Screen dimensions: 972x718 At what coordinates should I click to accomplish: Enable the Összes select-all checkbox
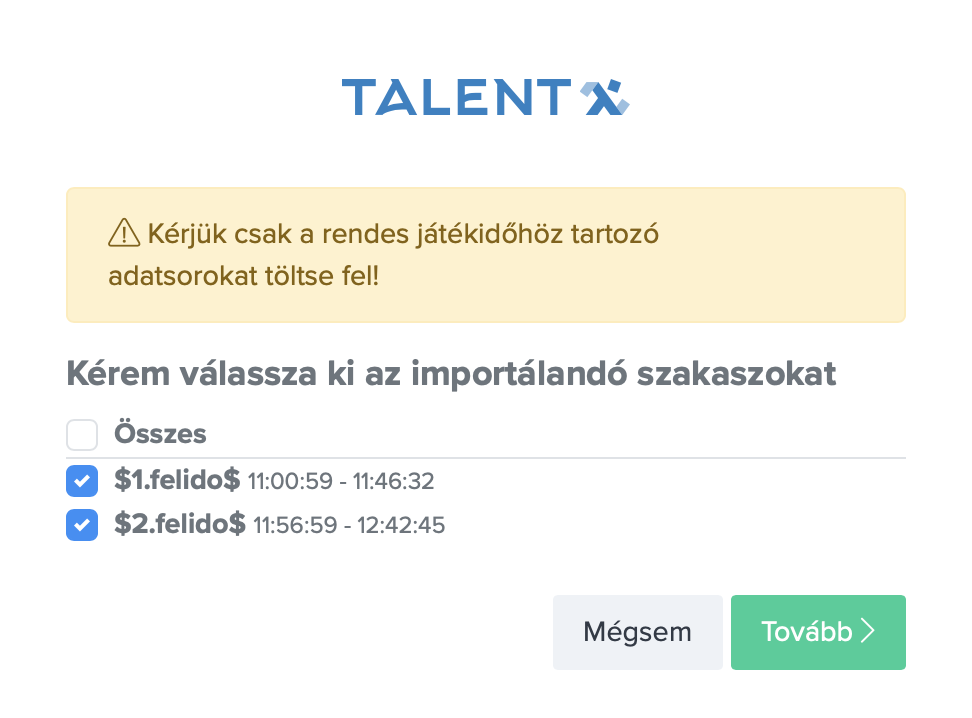point(82,435)
